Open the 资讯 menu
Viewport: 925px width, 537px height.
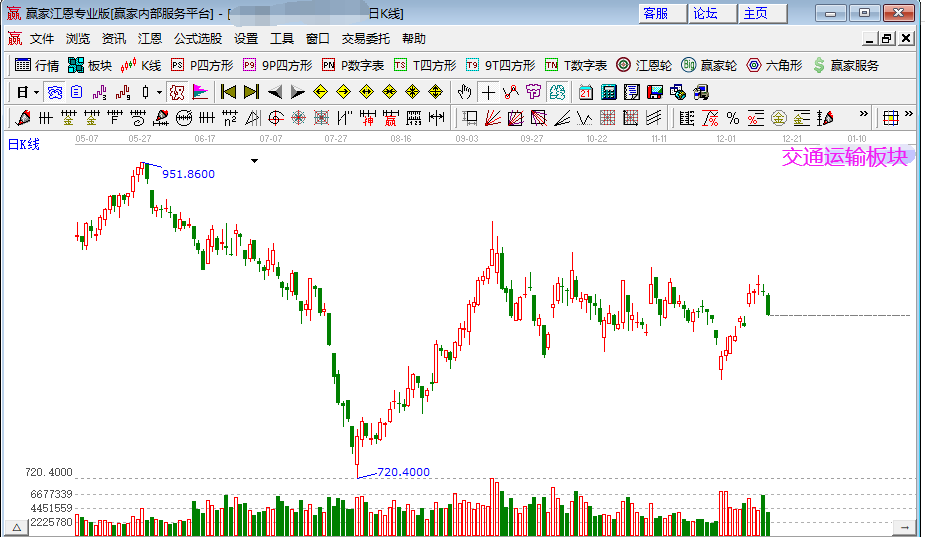point(114,39)
